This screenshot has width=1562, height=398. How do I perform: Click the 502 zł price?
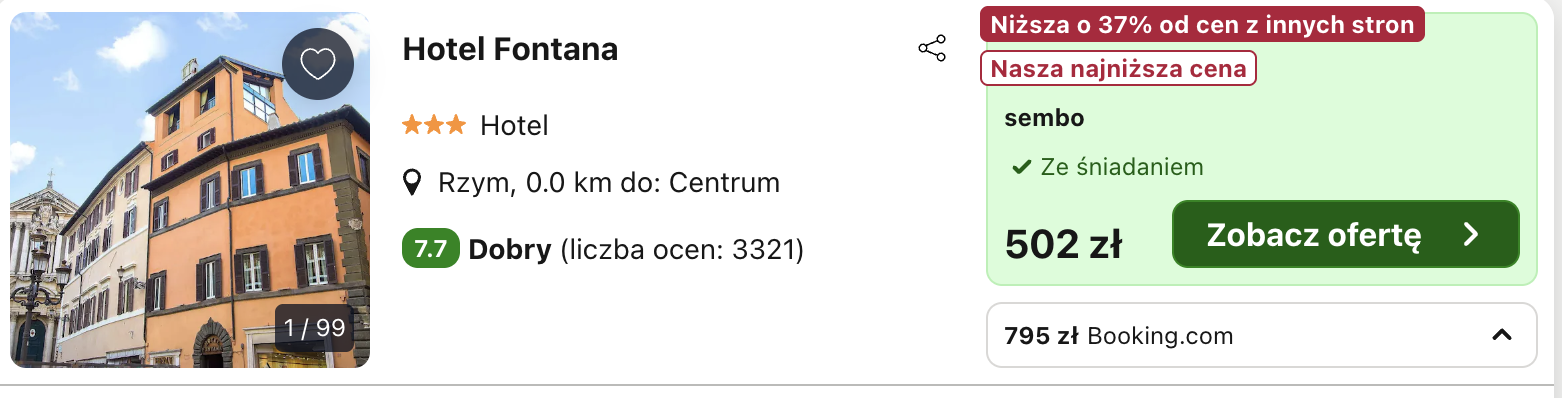tap(1063, 243)
